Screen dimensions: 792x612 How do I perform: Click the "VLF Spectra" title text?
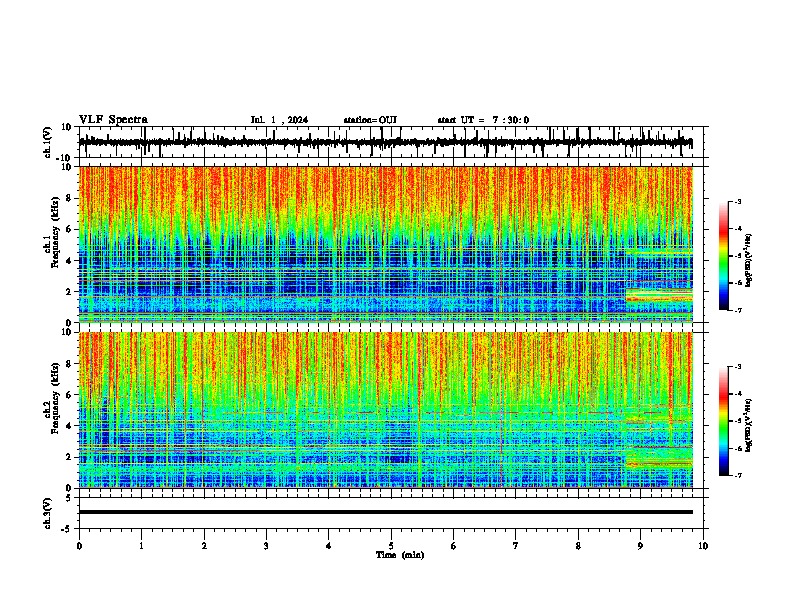tap(113, 120)
